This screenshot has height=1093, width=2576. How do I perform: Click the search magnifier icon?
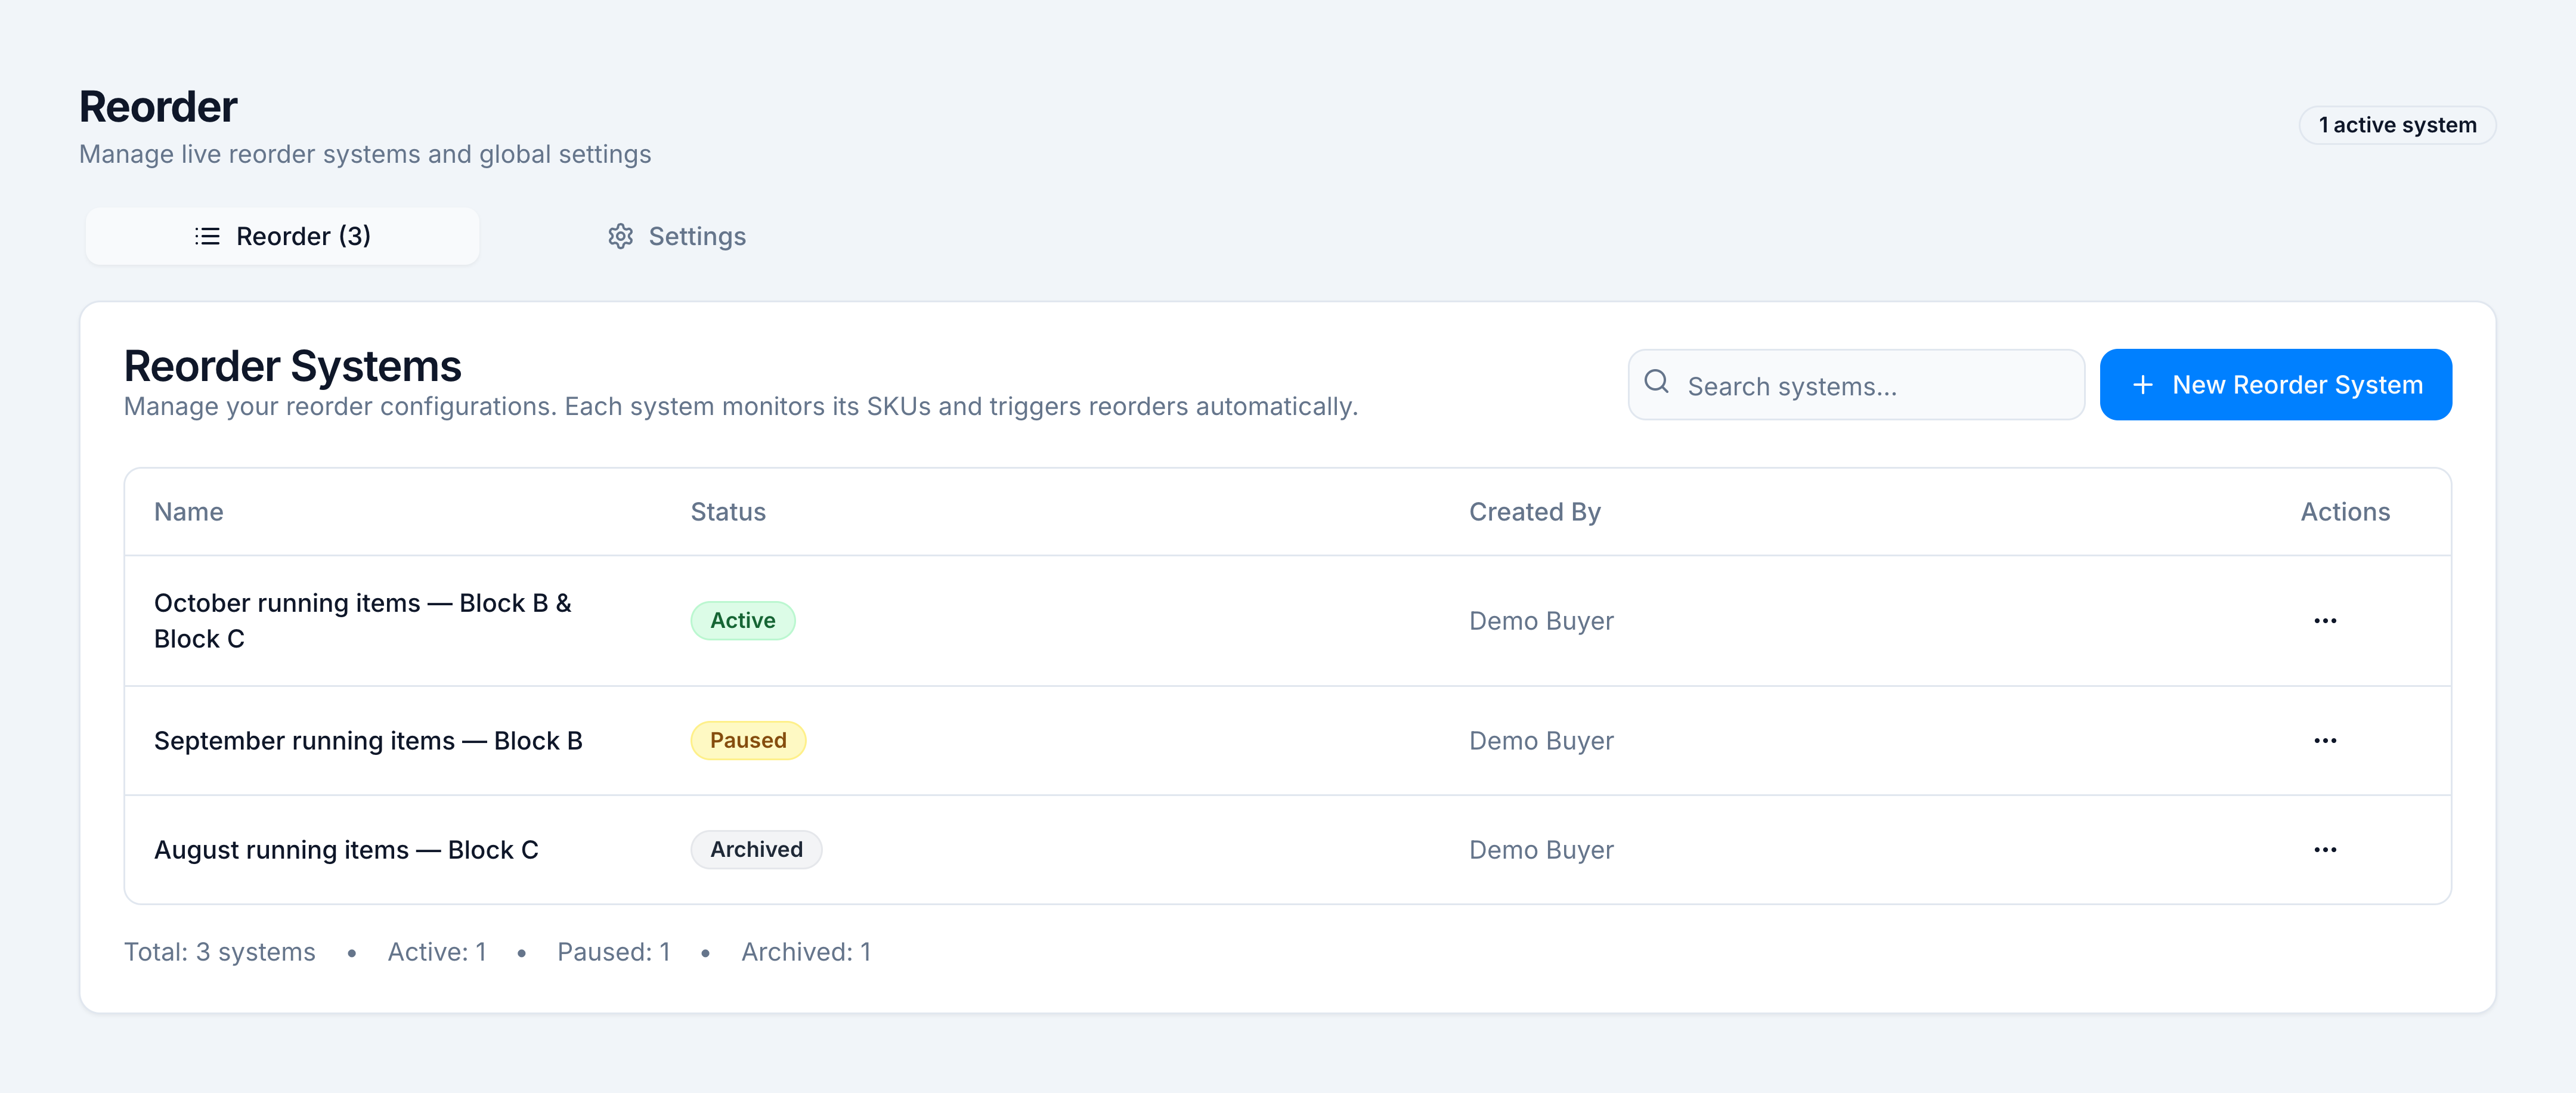coord(1657,382)
